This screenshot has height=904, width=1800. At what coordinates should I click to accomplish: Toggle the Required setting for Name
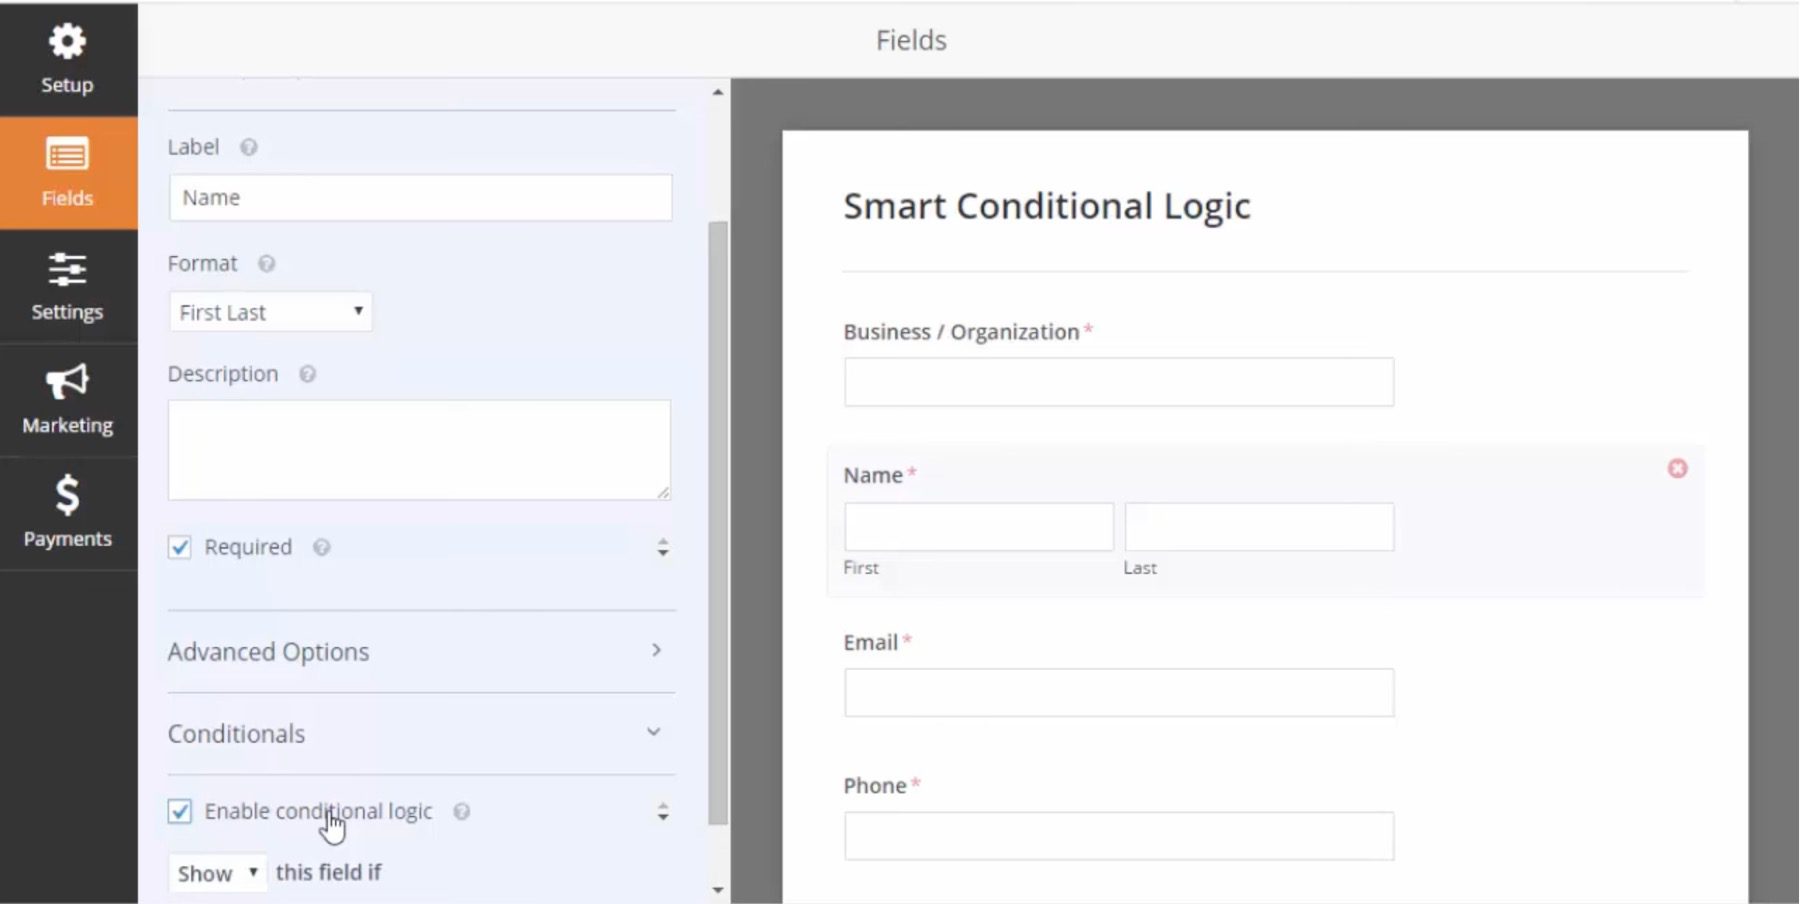pos(179,547)
